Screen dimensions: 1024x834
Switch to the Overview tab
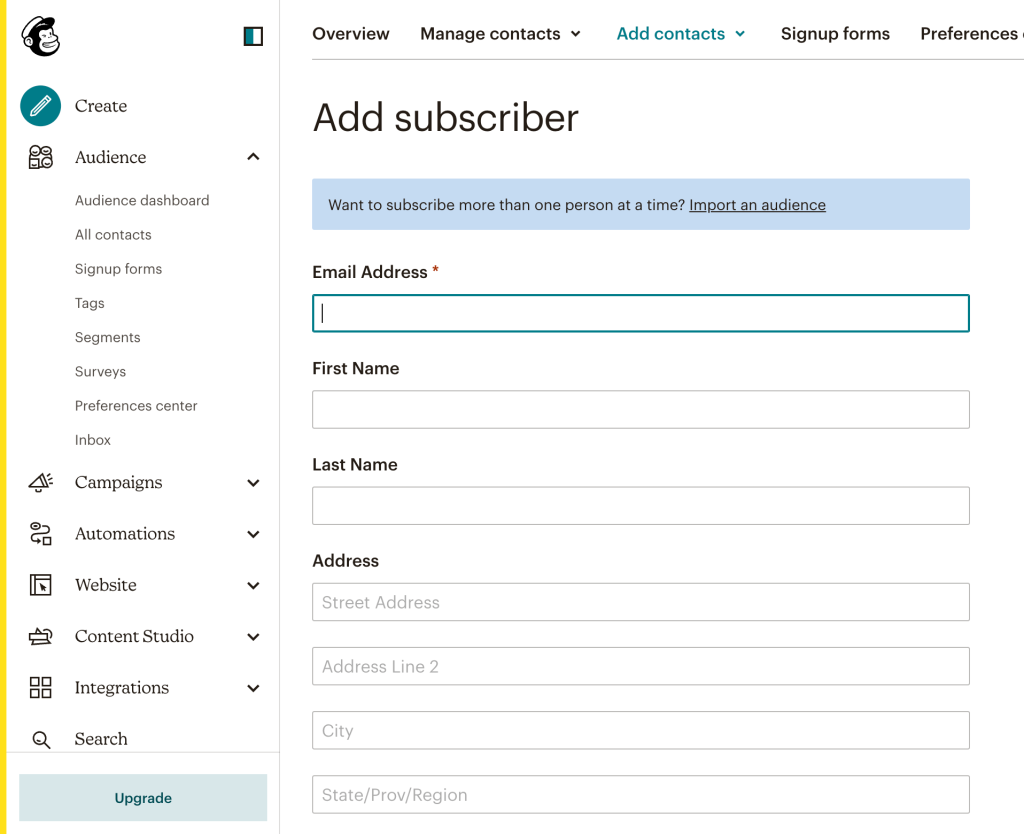coord(351,33)
